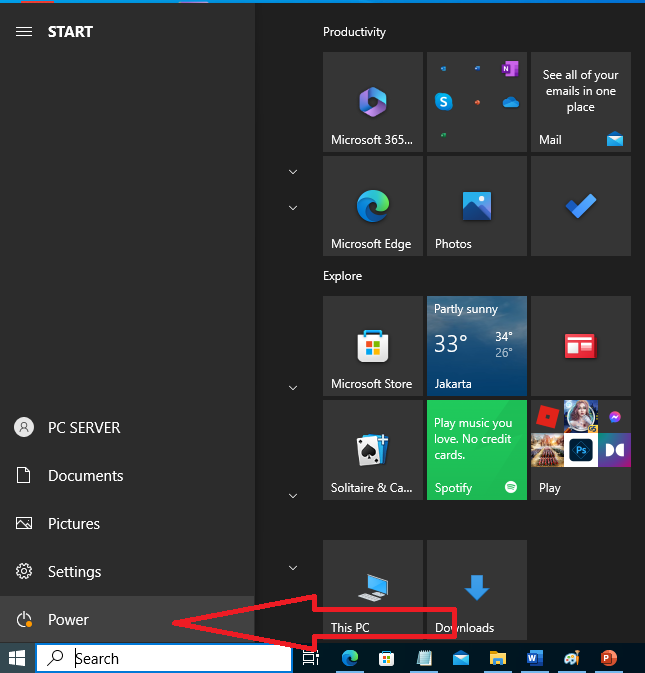645x673 pixels.
Task: Click the Productivity group heading
Action: pyautogui.click(x=354, y=32)
